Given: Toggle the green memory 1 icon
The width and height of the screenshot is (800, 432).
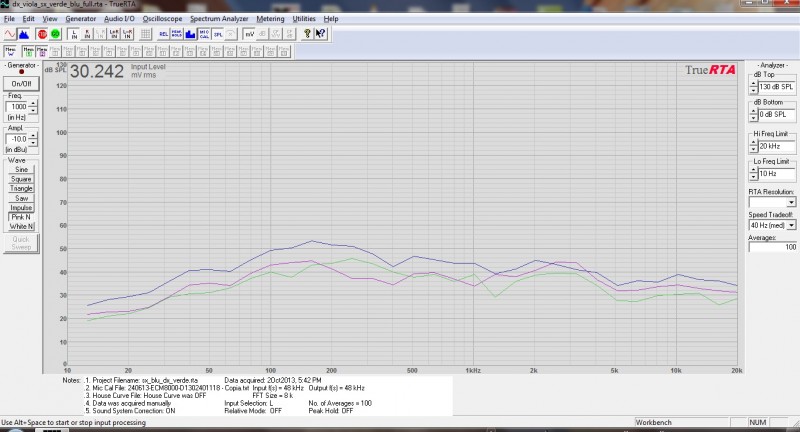Looking at the screenshot, I should pos(29,51).
